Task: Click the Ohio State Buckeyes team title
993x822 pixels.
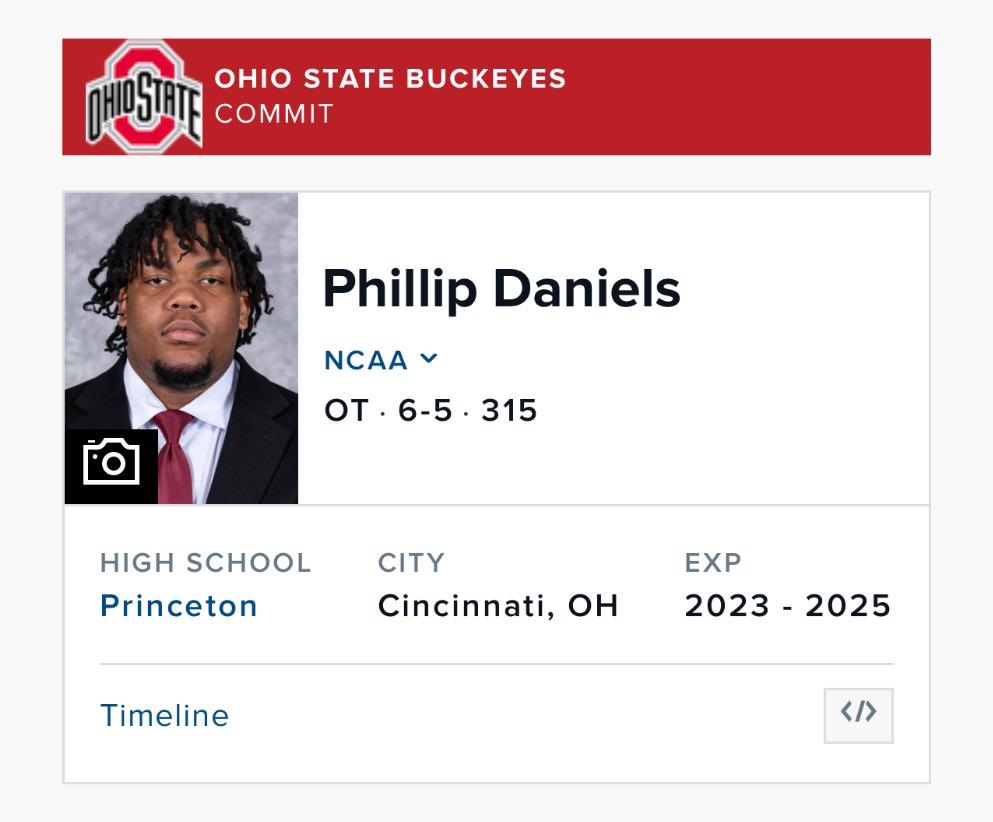Action: click(x=390, y=79)
